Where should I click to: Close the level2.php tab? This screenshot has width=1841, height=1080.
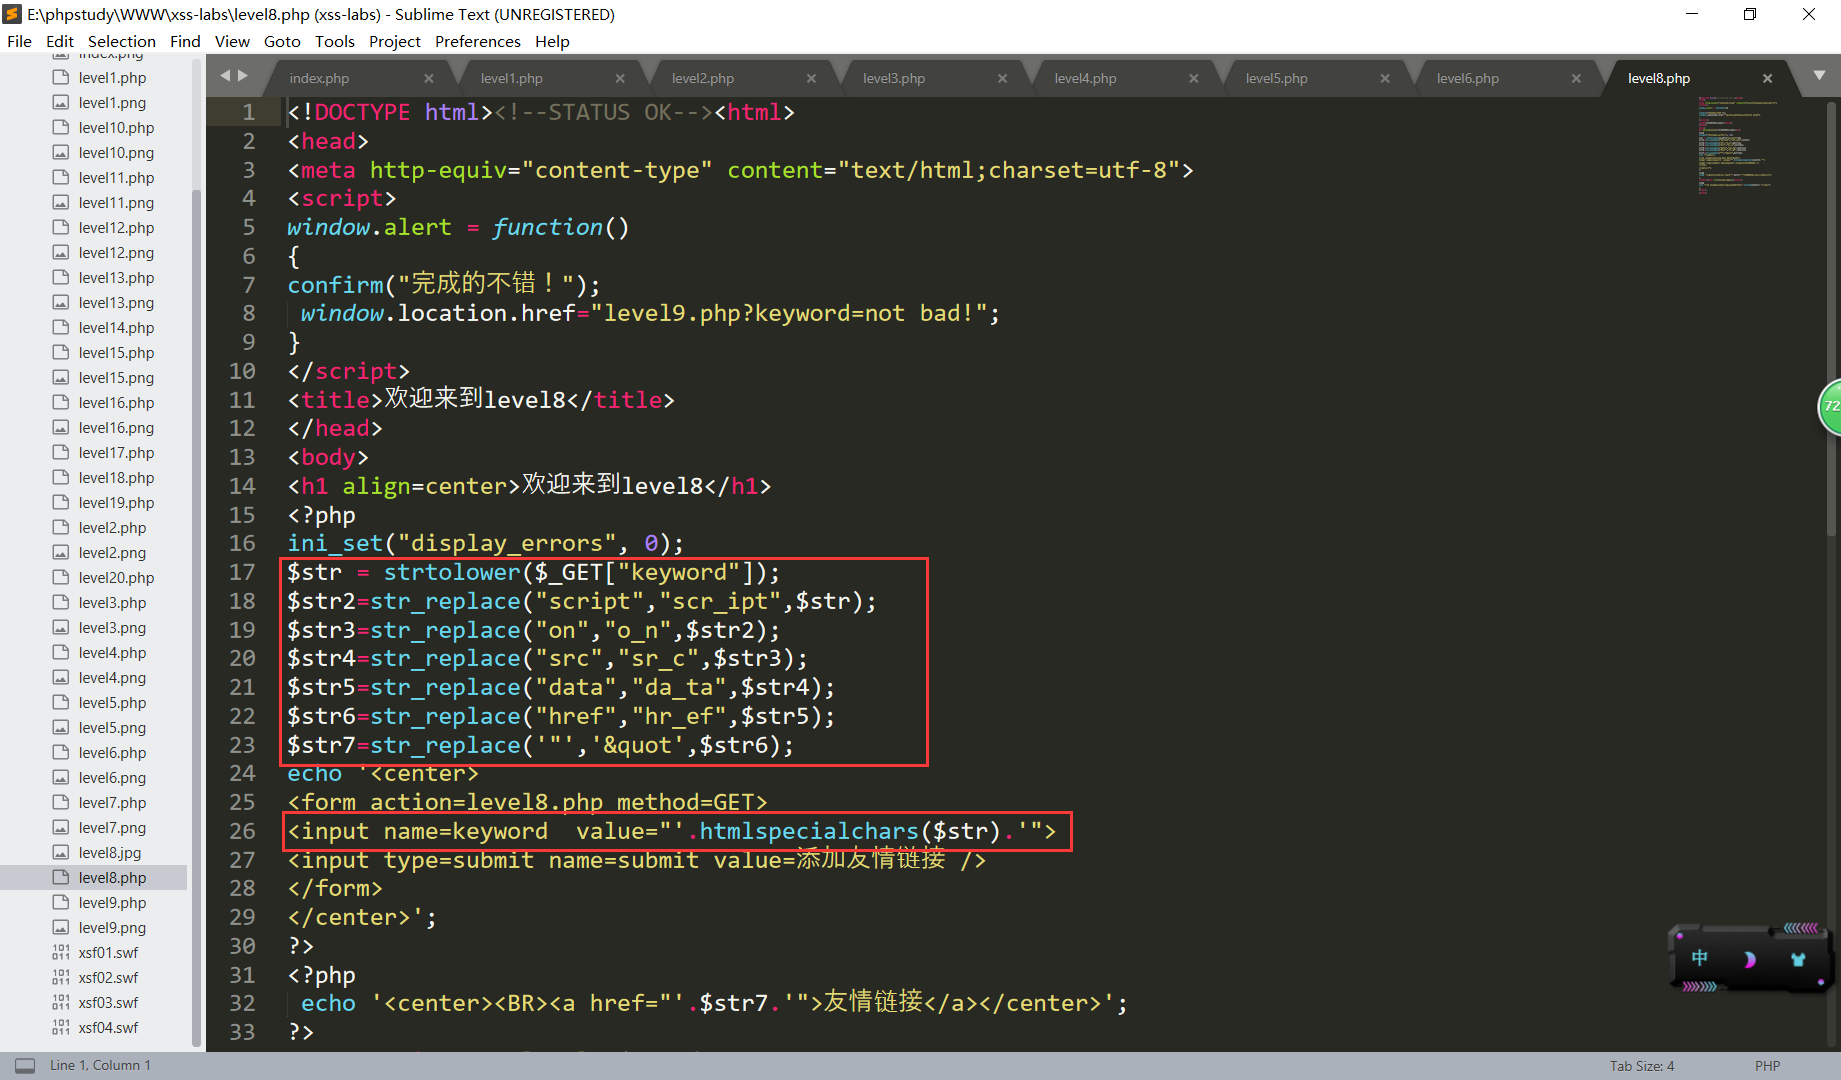click(x=811, y=78)
